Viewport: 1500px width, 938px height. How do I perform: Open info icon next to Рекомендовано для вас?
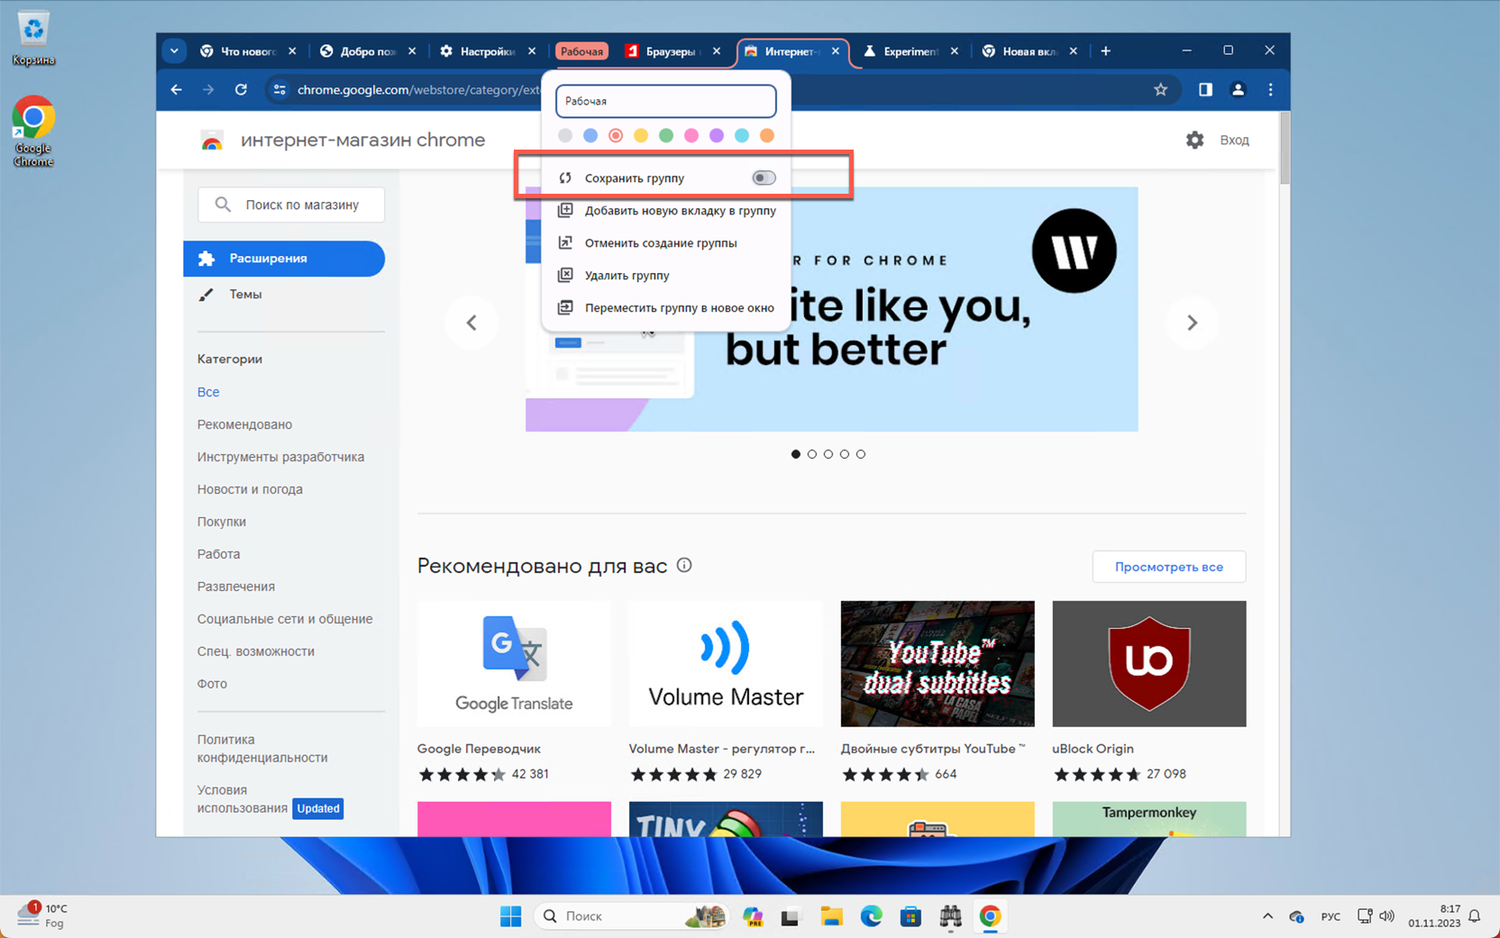coord(684,565)
